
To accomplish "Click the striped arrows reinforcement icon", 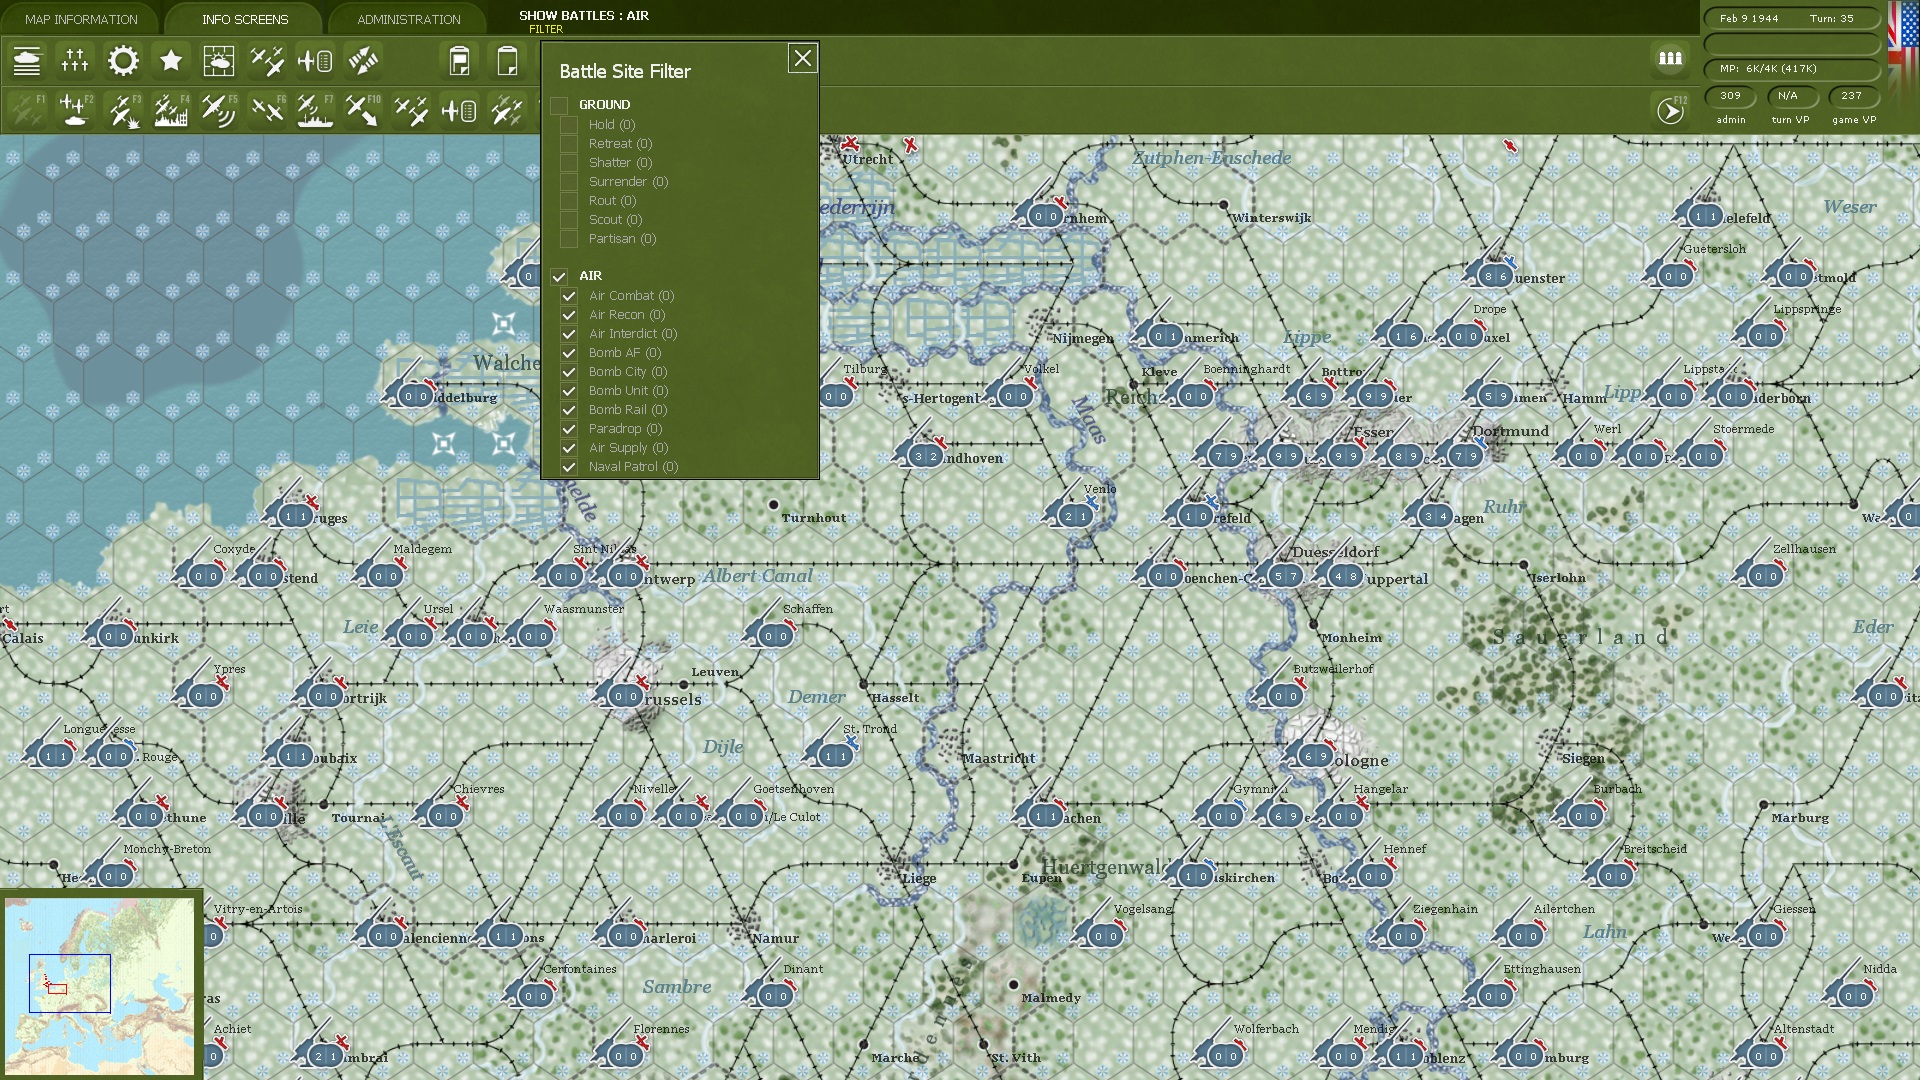I will tap(363, 61).
